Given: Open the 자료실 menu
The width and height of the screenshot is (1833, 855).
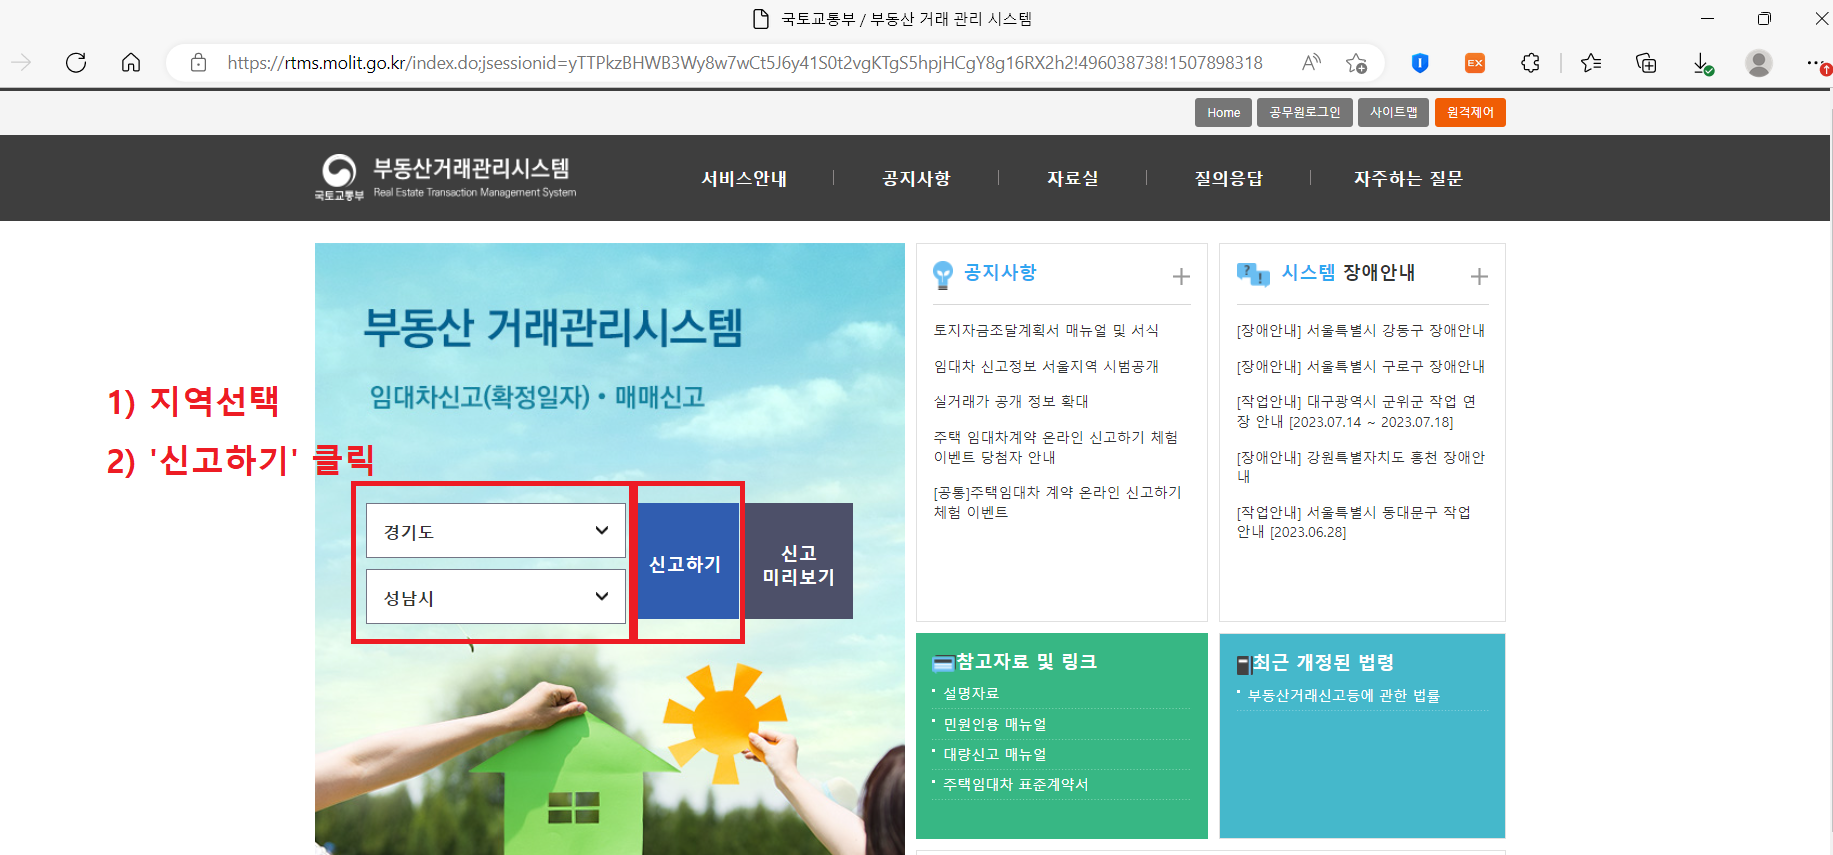Looking at the screenshot, I should pyautogui.click(x=1073, y=178).
